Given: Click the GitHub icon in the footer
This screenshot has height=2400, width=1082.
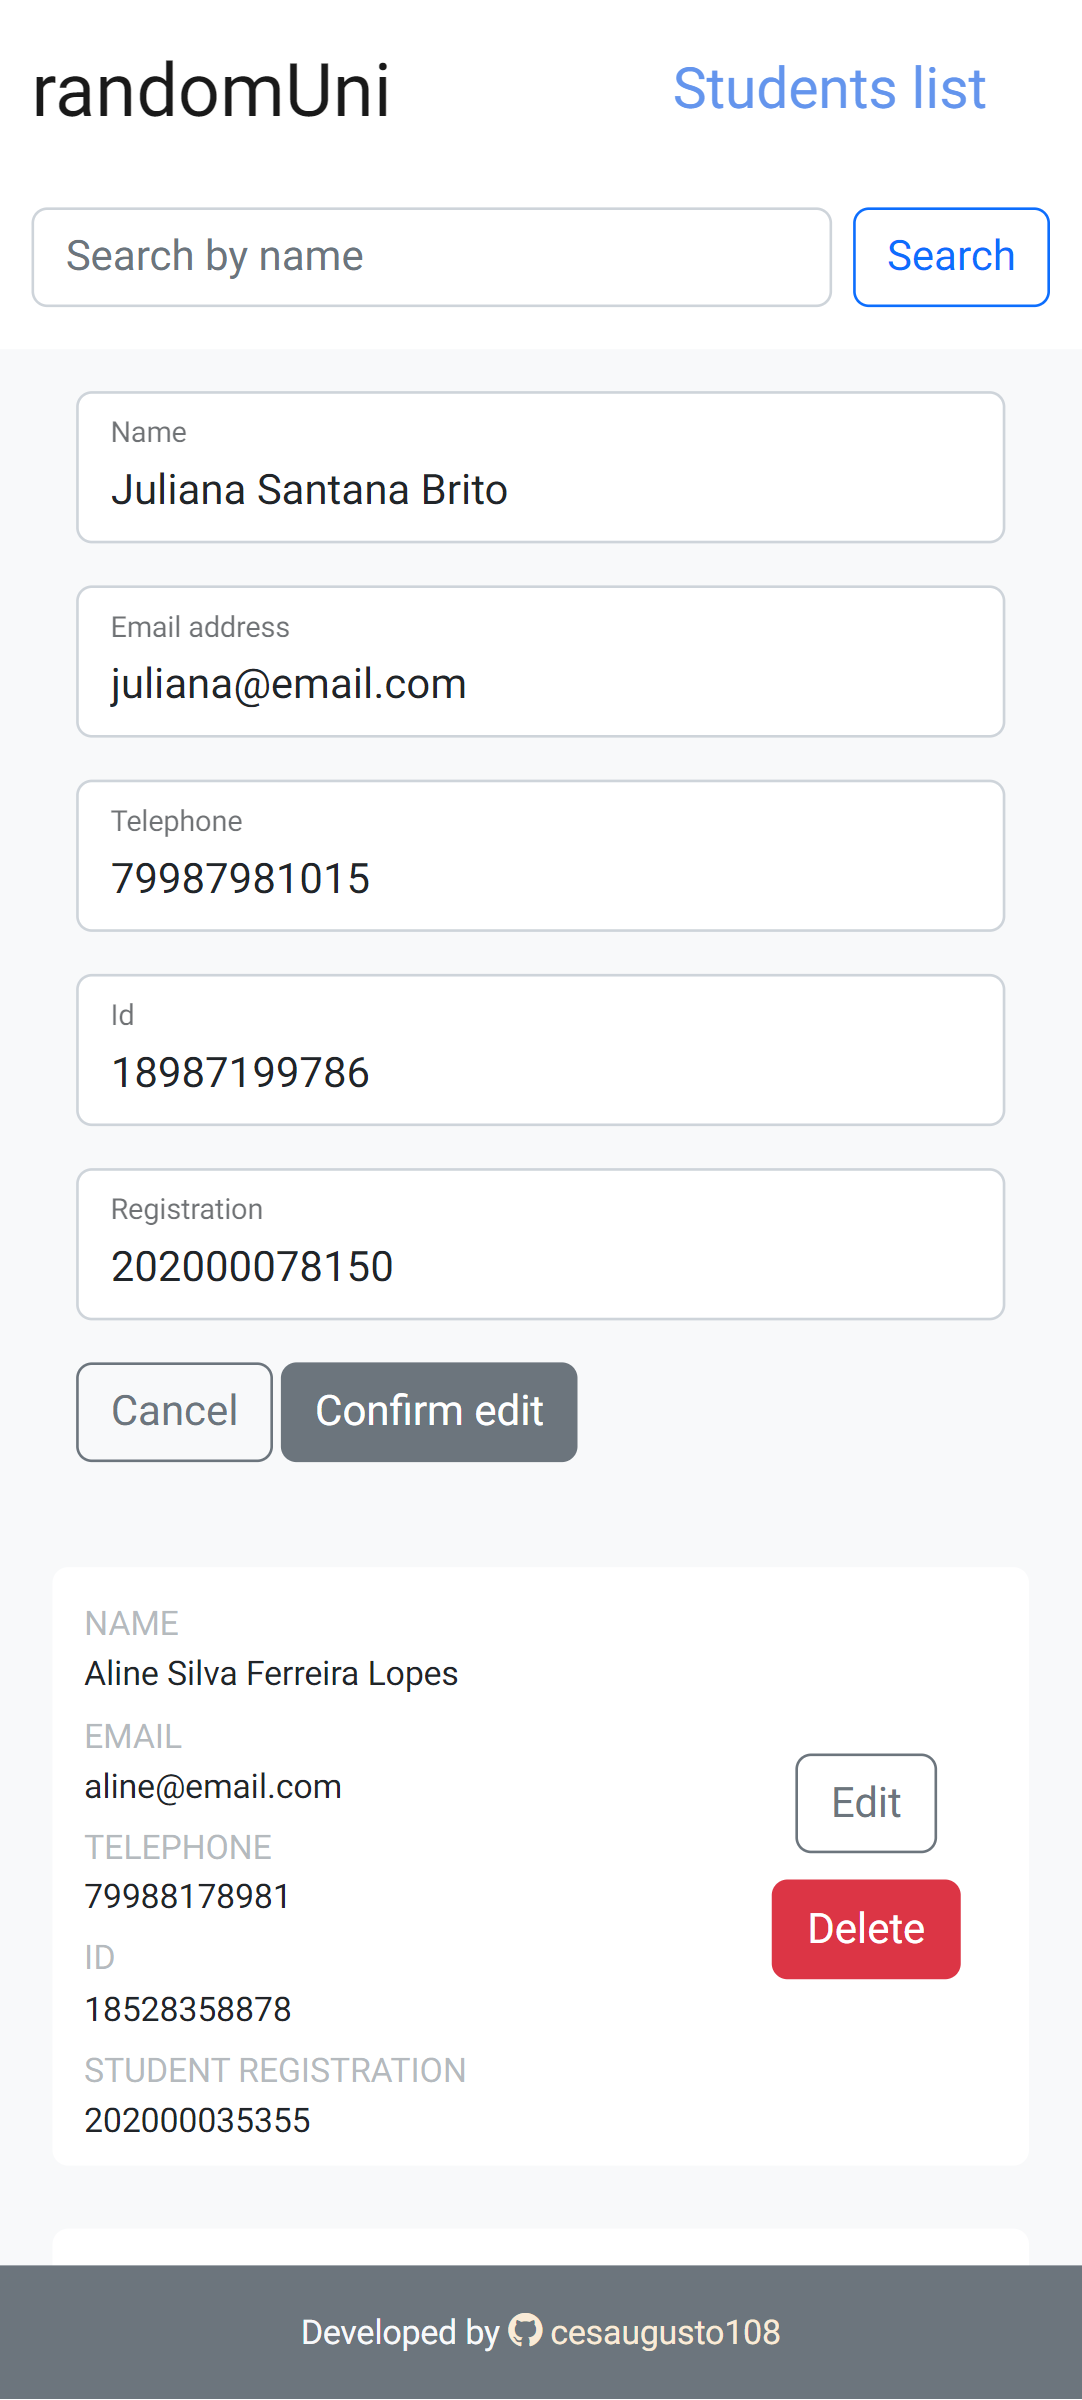Looking at the screenshot, I should point(523,2331).
